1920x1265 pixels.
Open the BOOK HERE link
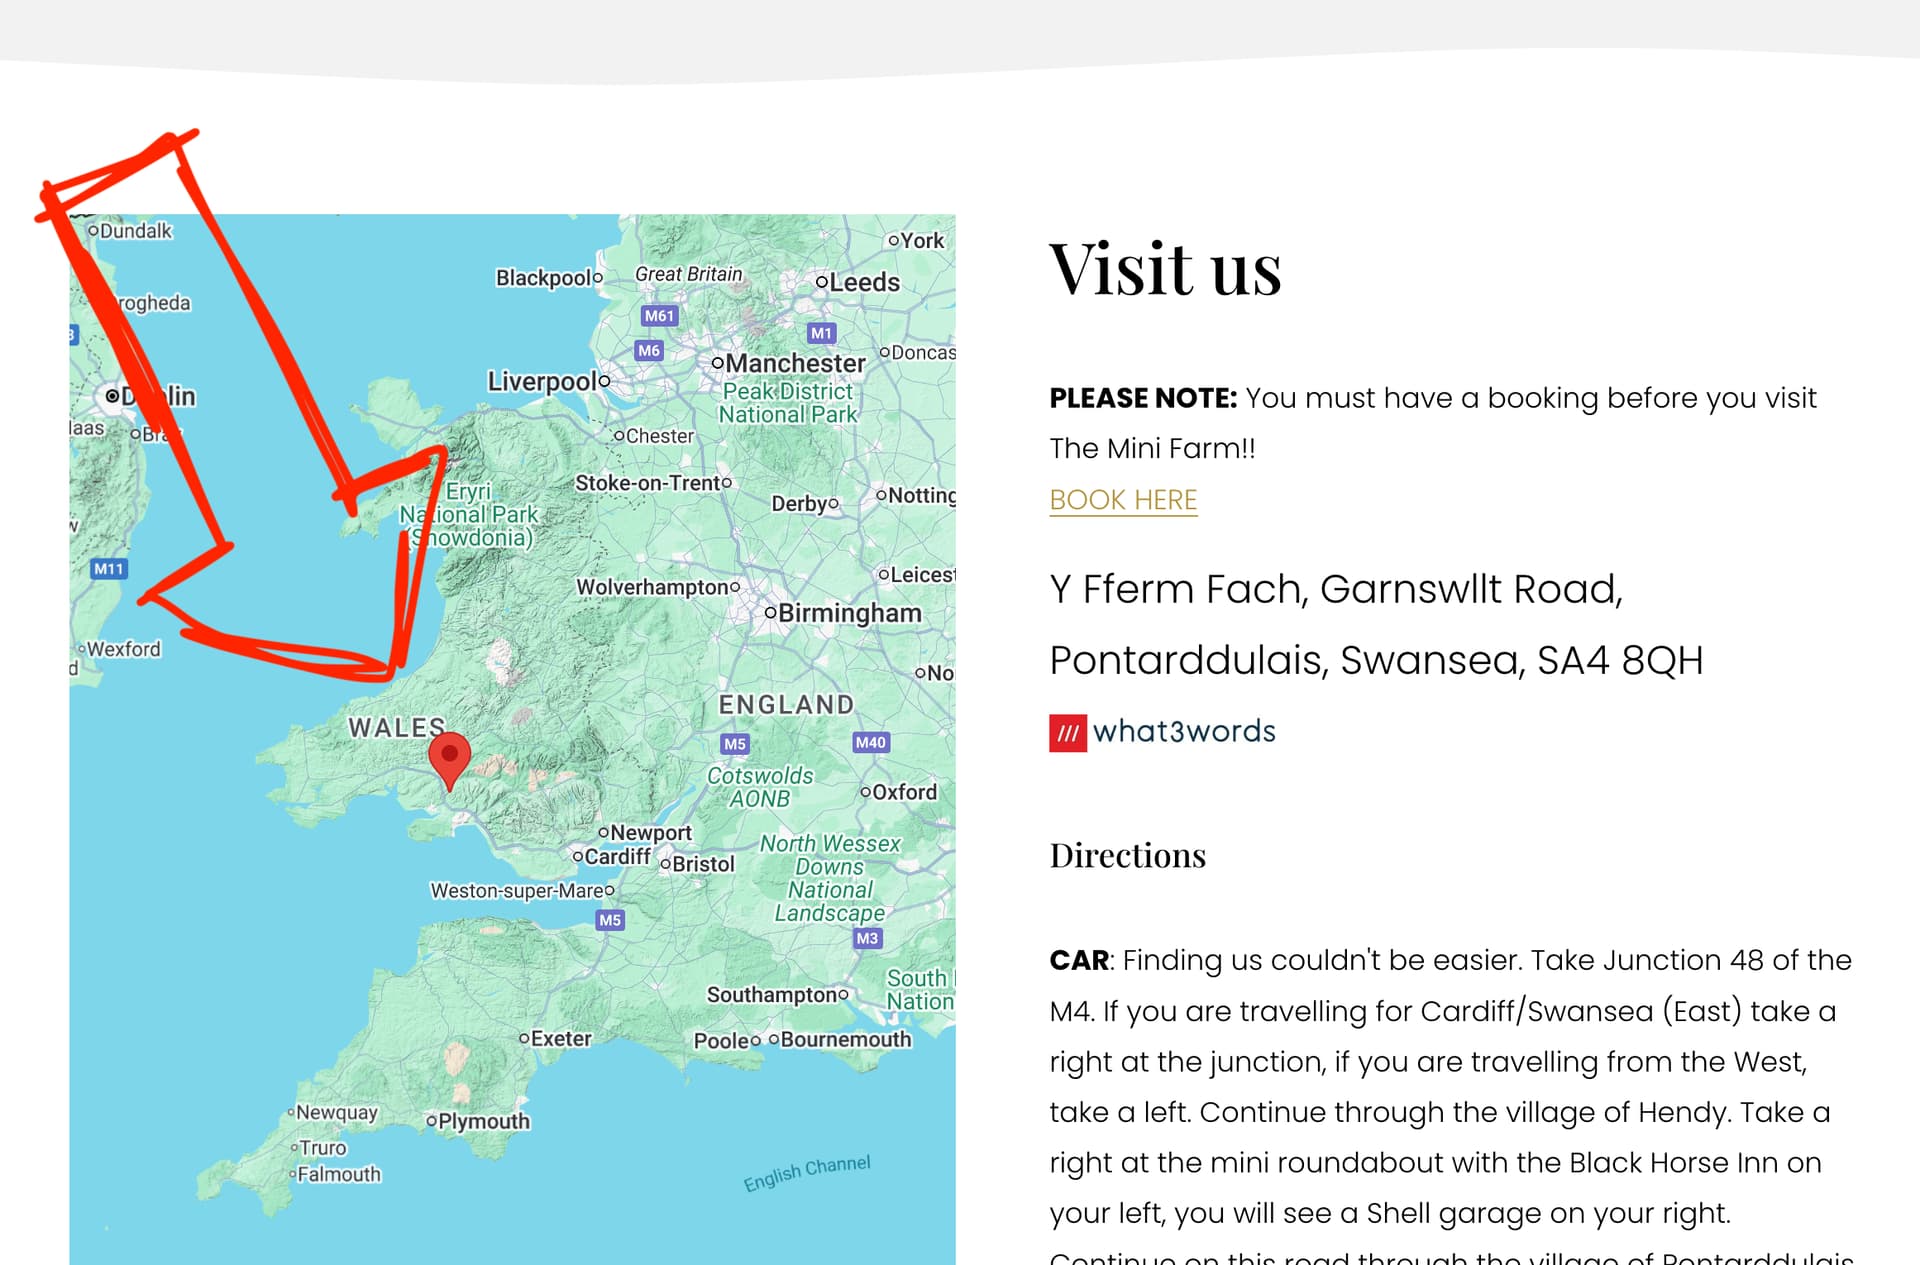coord(1123,500)
